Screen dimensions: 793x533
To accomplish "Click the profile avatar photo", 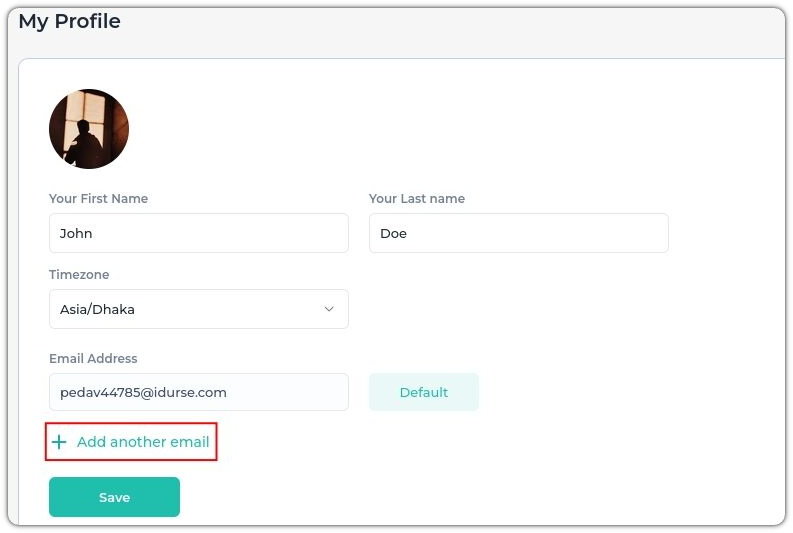I will pos(89,129).
